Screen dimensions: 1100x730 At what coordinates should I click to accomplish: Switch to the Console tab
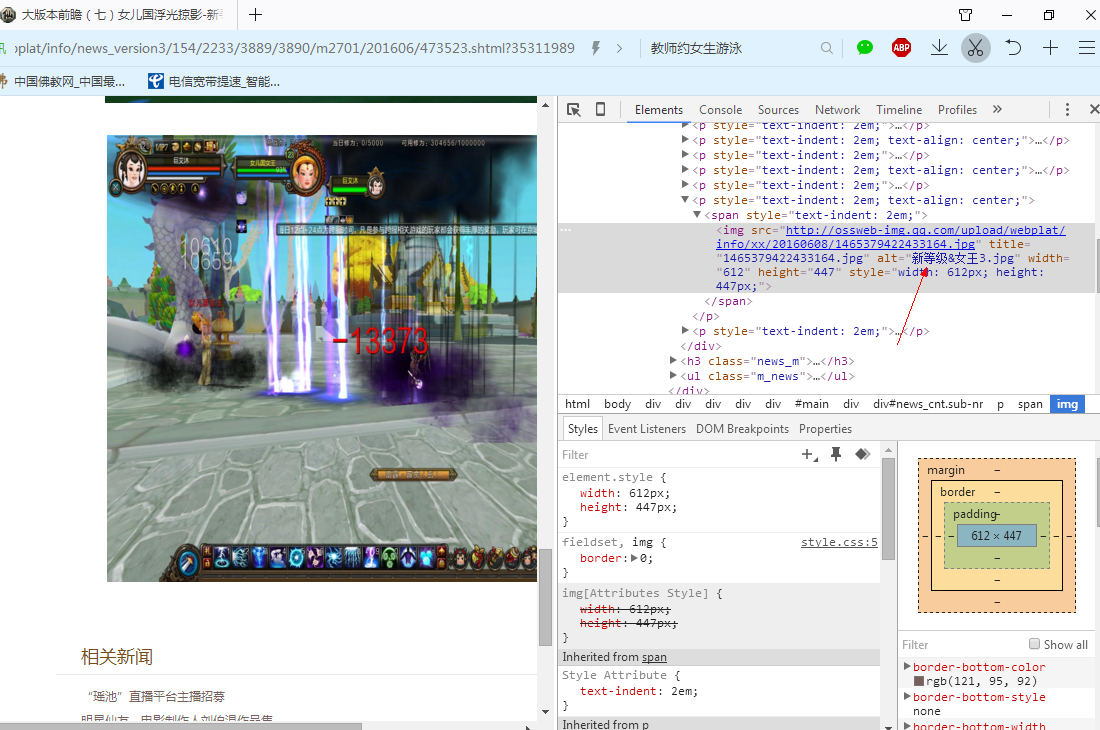click(720, 109)
